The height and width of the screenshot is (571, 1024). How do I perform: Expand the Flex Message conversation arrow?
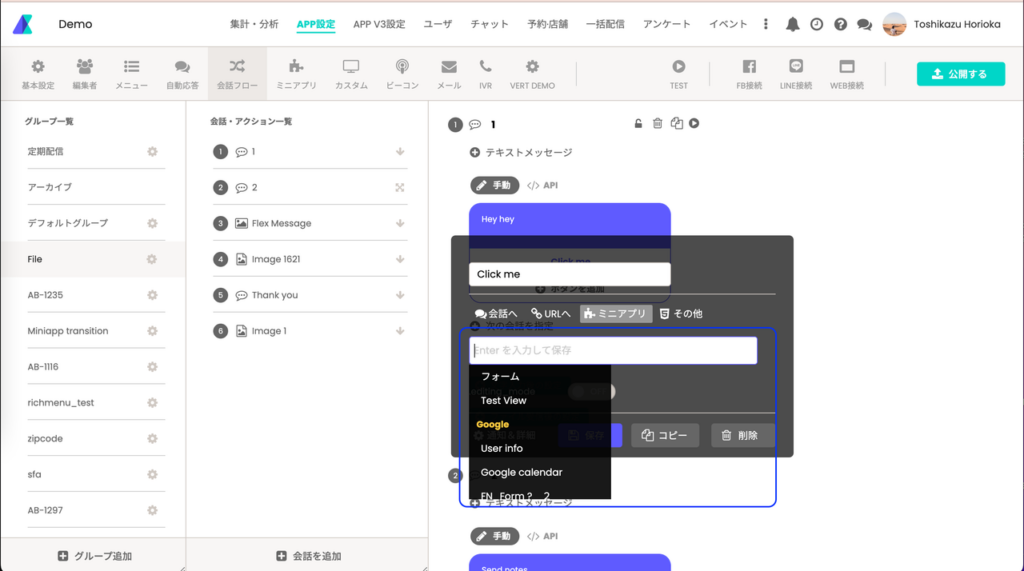click(x=400, y=224)
